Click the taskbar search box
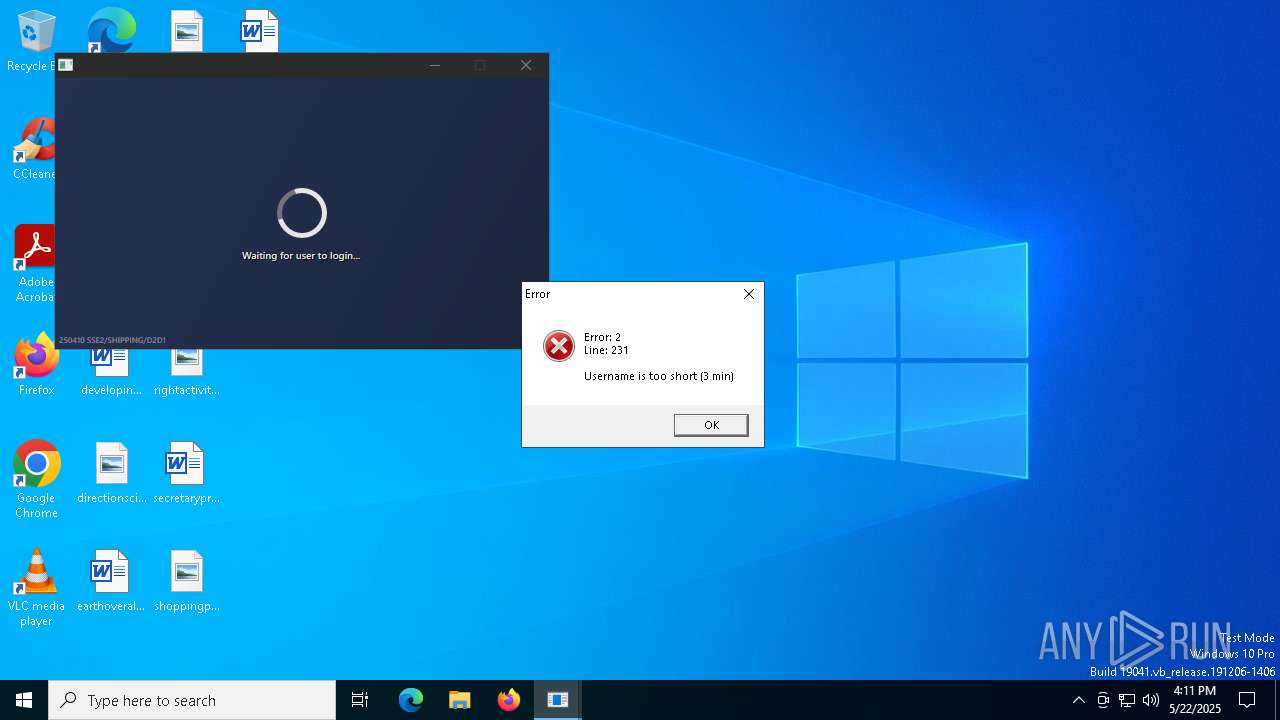Image resolution: width=1280 pixels, height=720 pixels. click(x=192, y=700)
